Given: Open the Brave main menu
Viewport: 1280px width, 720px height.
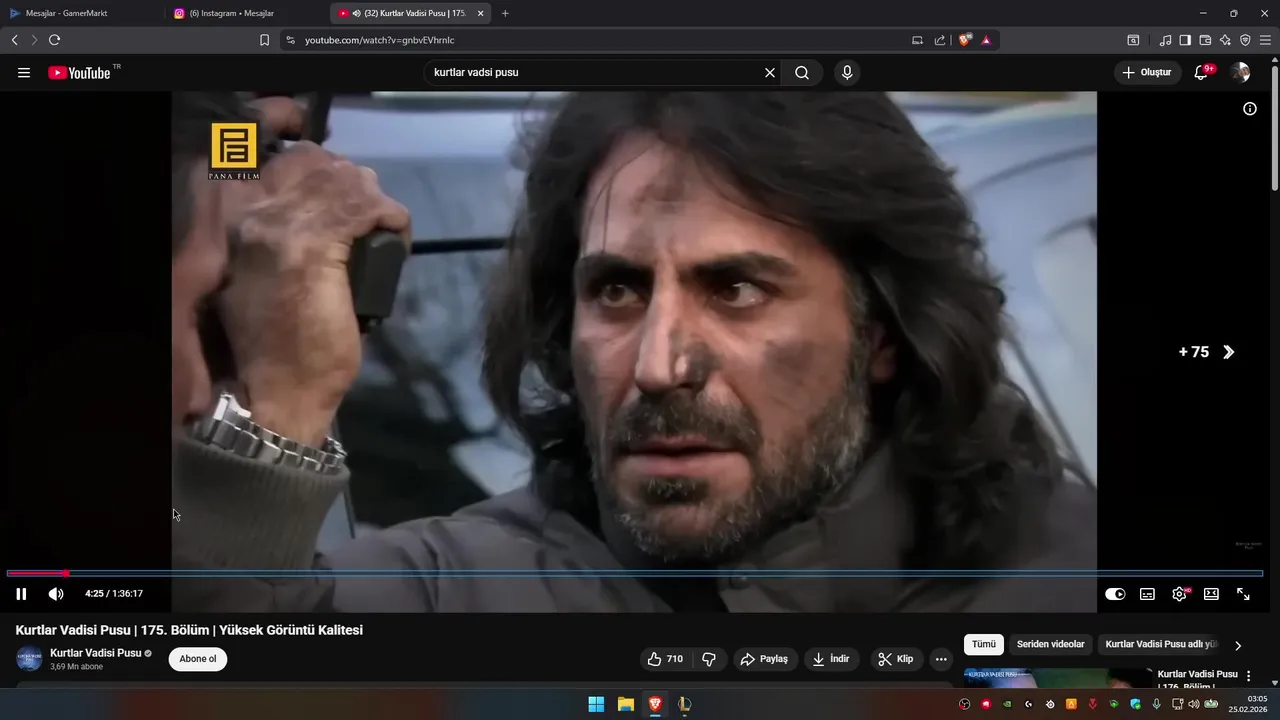Looking at the screenshot, I should [x=1265, y=40].
